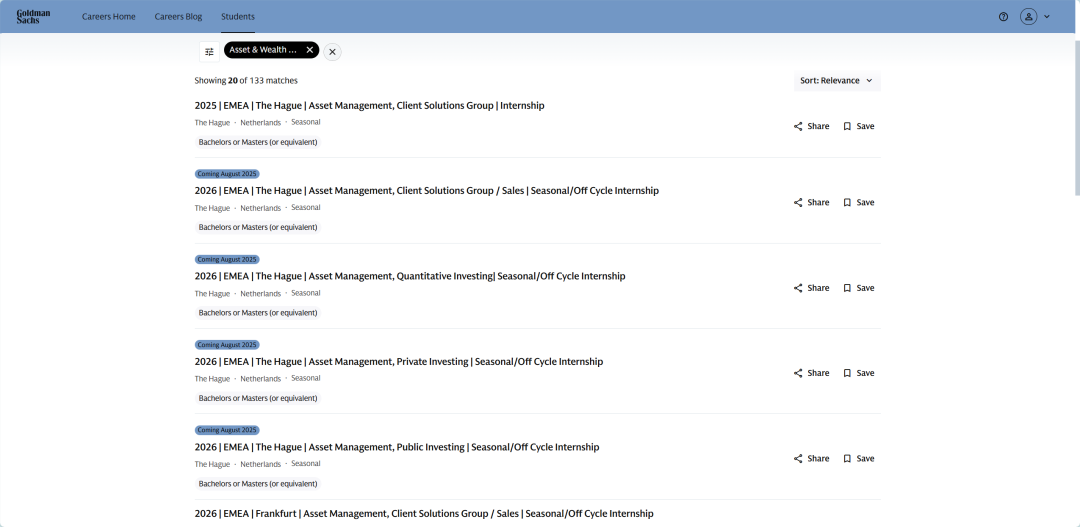Go to Careers Home

(x=109, y=17)
